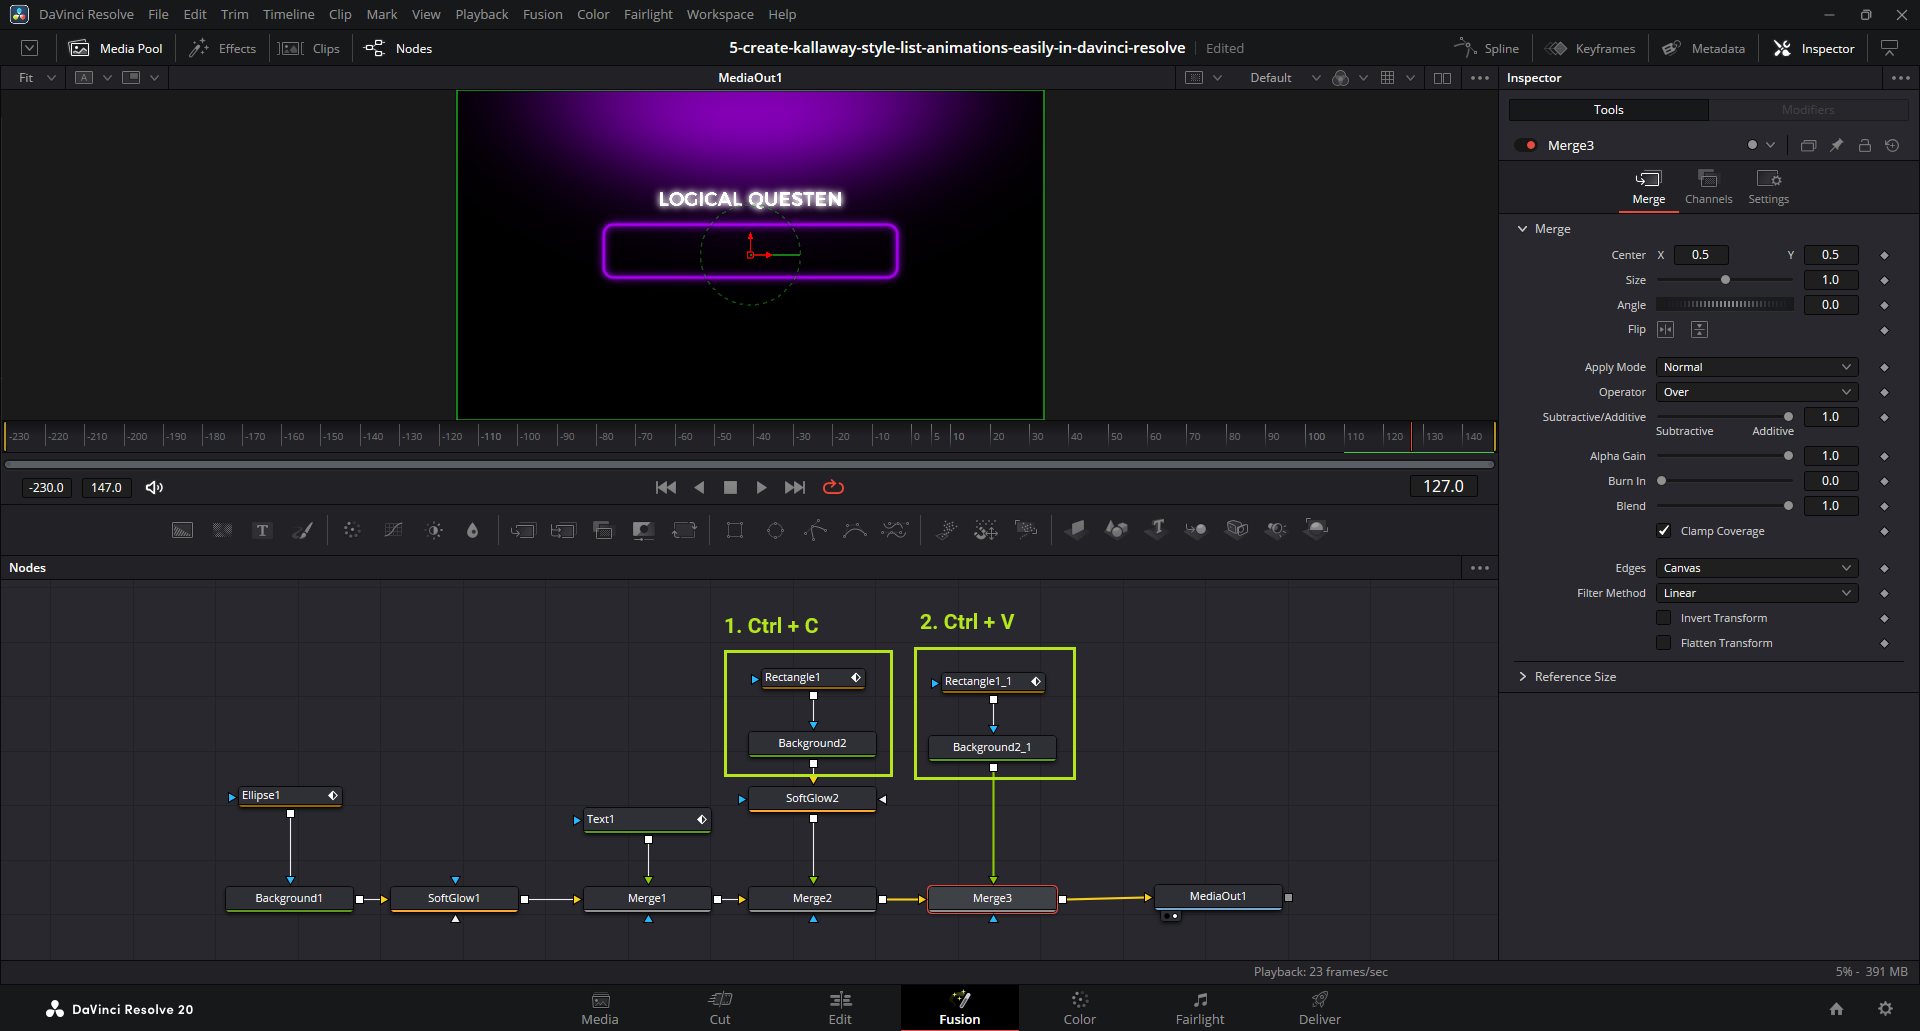This screenshot has height=1031, width=1920.
Task: Toggle loop playback button
Action: tap(833, 487)
